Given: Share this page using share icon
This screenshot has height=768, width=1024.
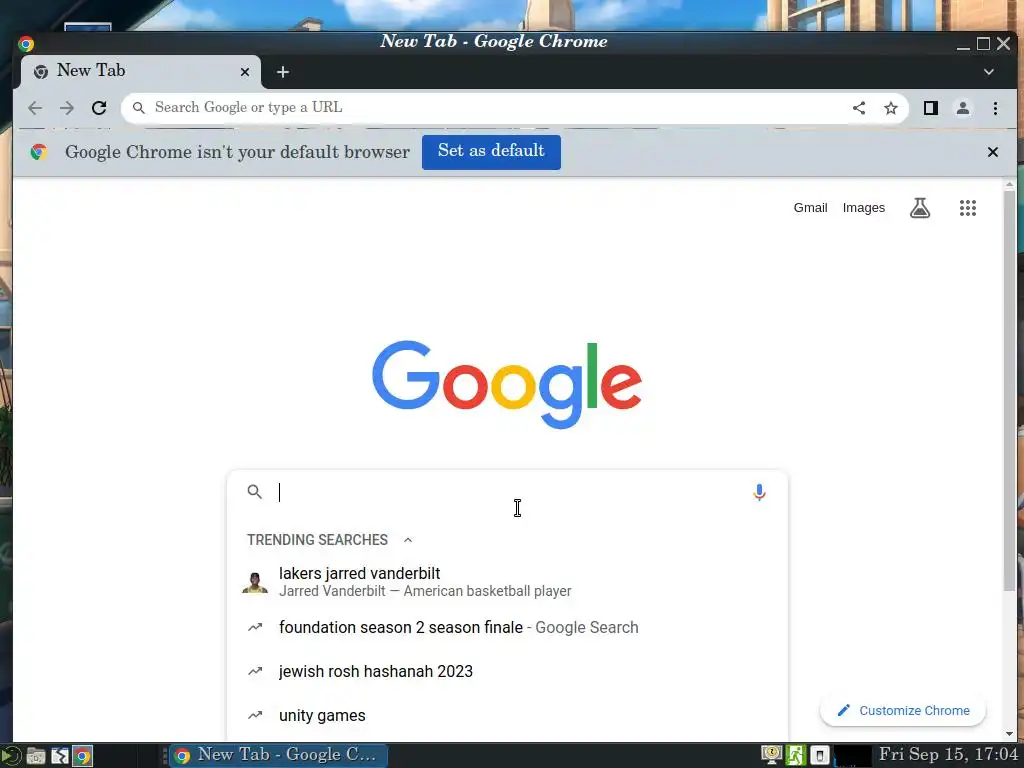Looking at the screenshot, I should [x=859, y=108].
